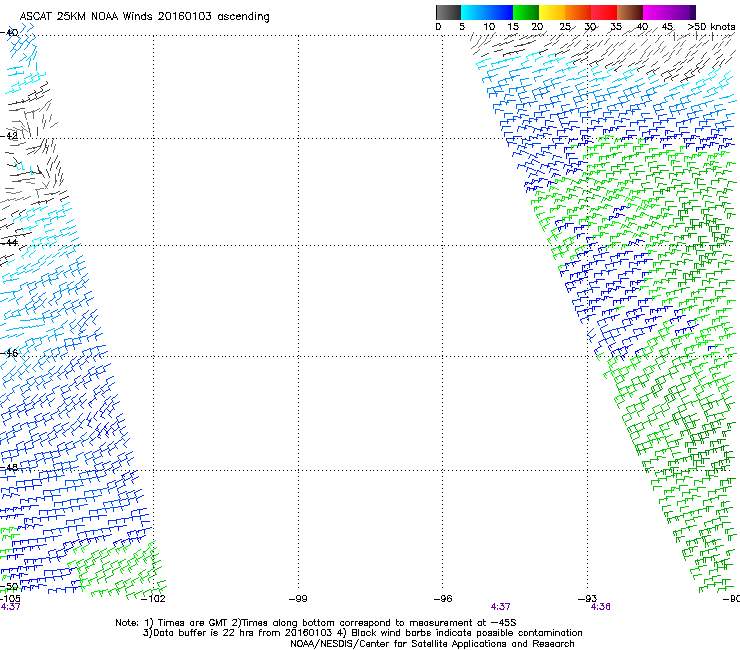Click the -48 latitude label
Screen dimensions: 740x650
coord(9,467)
